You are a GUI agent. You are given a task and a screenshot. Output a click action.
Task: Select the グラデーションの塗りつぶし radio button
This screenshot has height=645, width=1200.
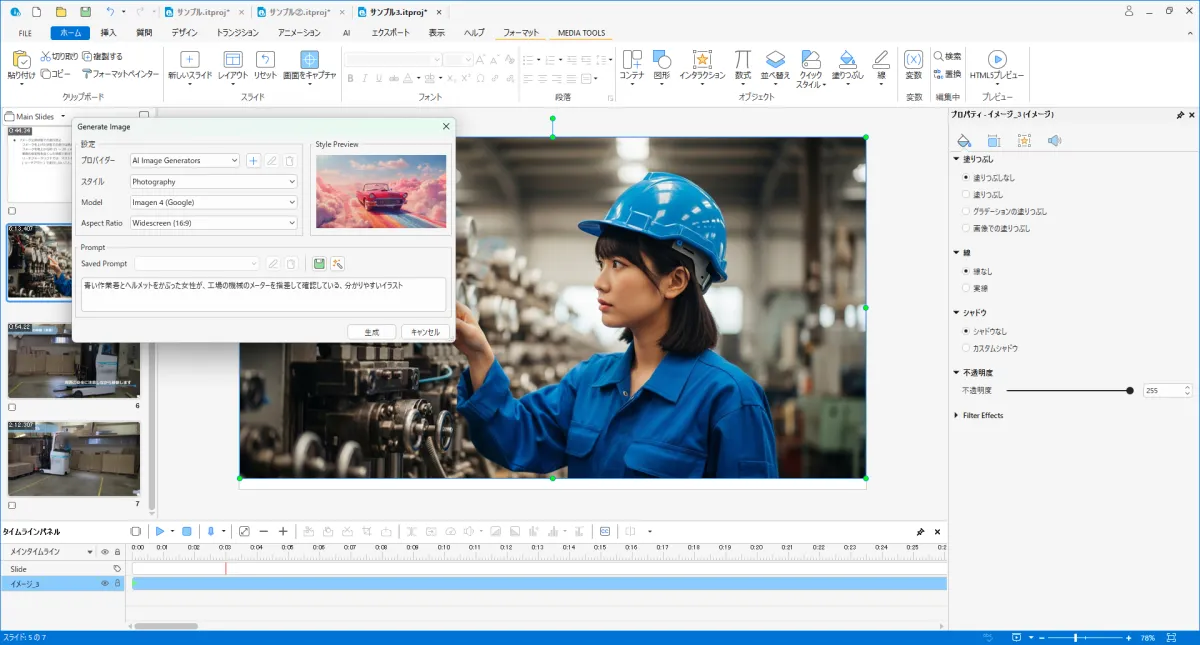pyautogui.click(x=965, y=211)
